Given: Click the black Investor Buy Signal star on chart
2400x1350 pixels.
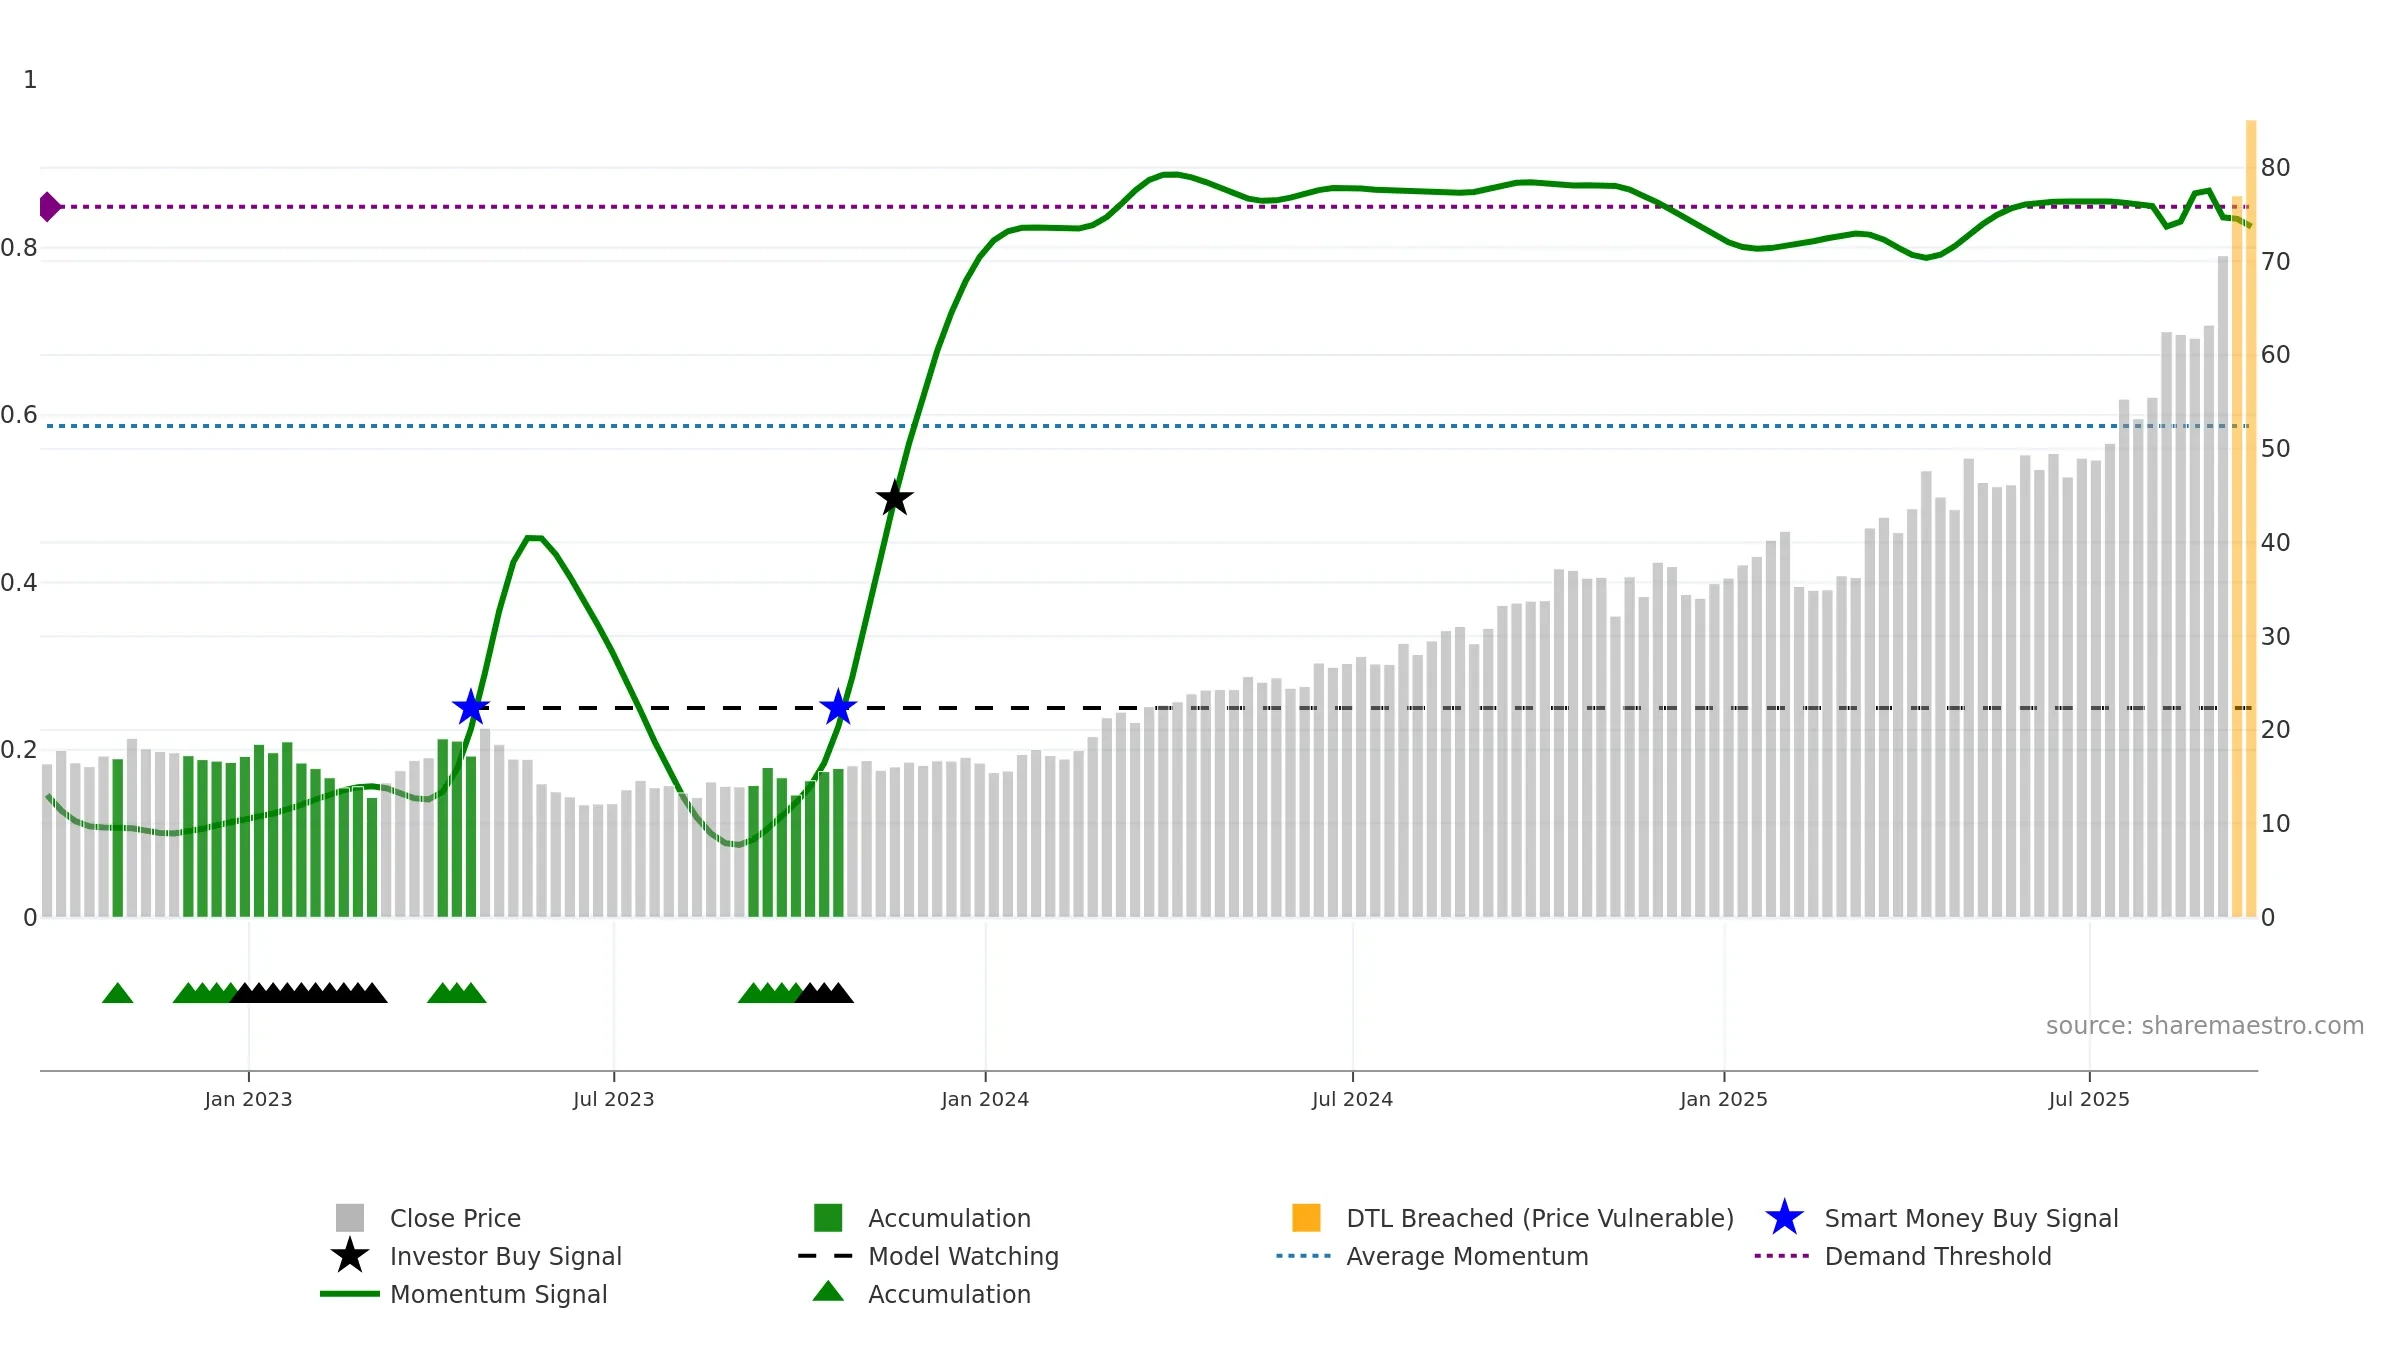Looking at the screenshot, I should (x=894, y=498).
